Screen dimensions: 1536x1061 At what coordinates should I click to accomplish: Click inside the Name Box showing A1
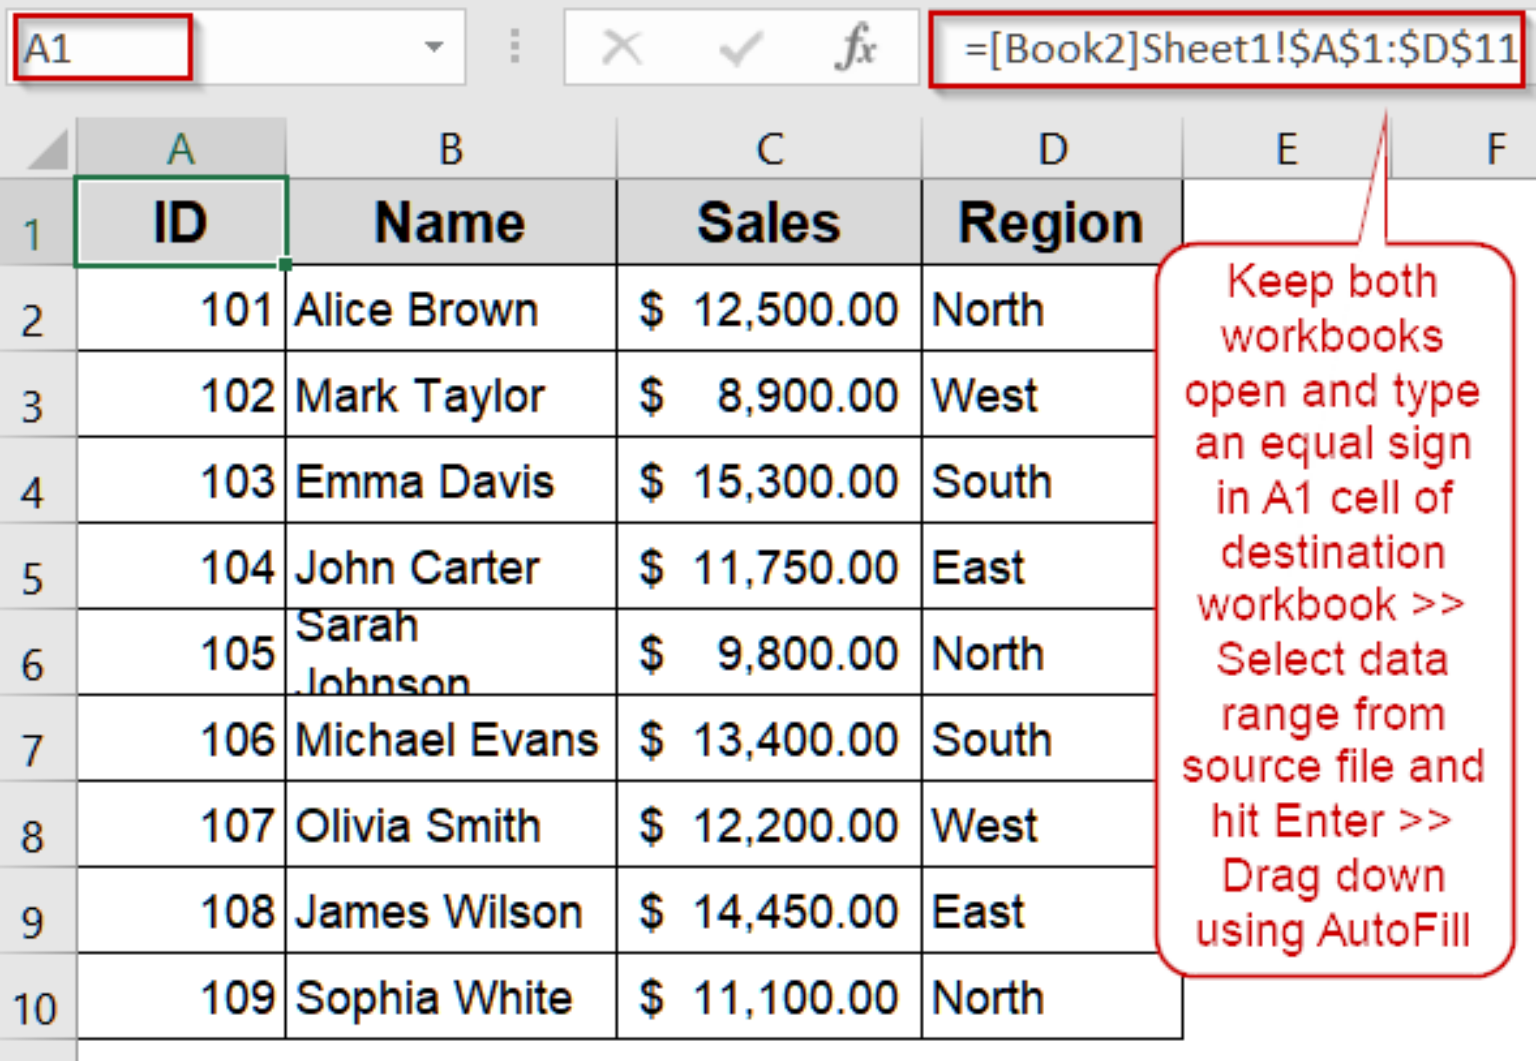click(x=100, y=44)
